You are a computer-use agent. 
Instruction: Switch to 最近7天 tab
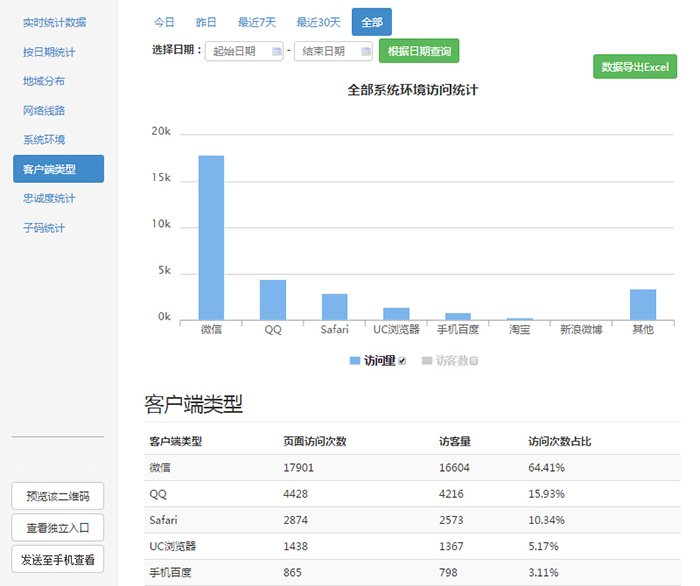[x=257, y=22]
